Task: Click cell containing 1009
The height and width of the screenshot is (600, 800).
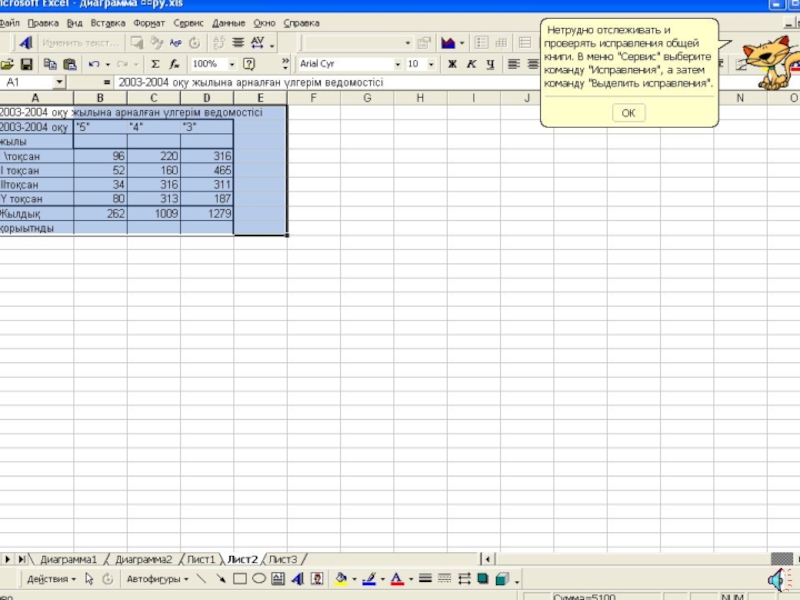Action: (x=154, y=214)
